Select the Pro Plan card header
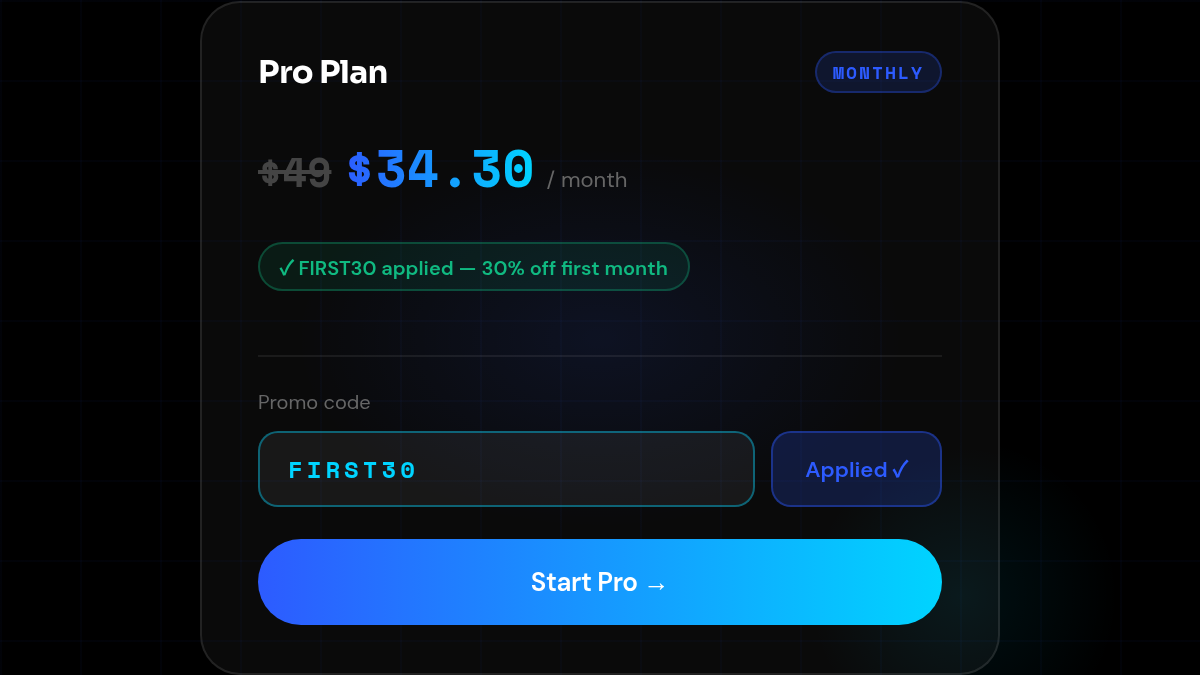1200x675 pixels. click(x=322, y=71)
